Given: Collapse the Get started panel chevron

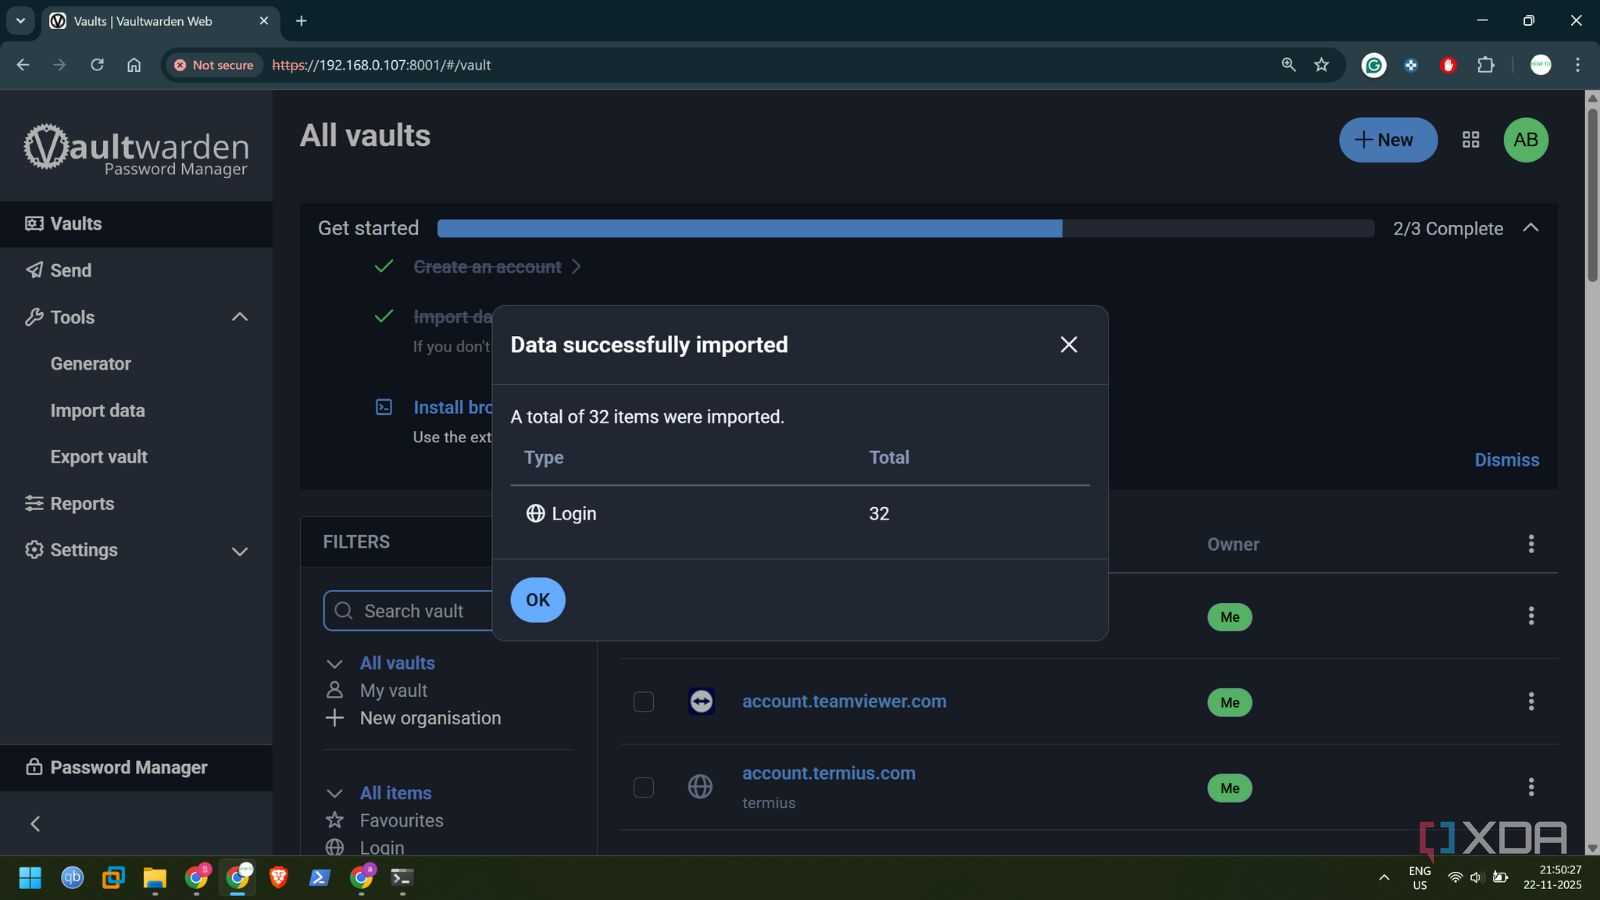Looking at the screenshot, I should [x=1530, y=228].
